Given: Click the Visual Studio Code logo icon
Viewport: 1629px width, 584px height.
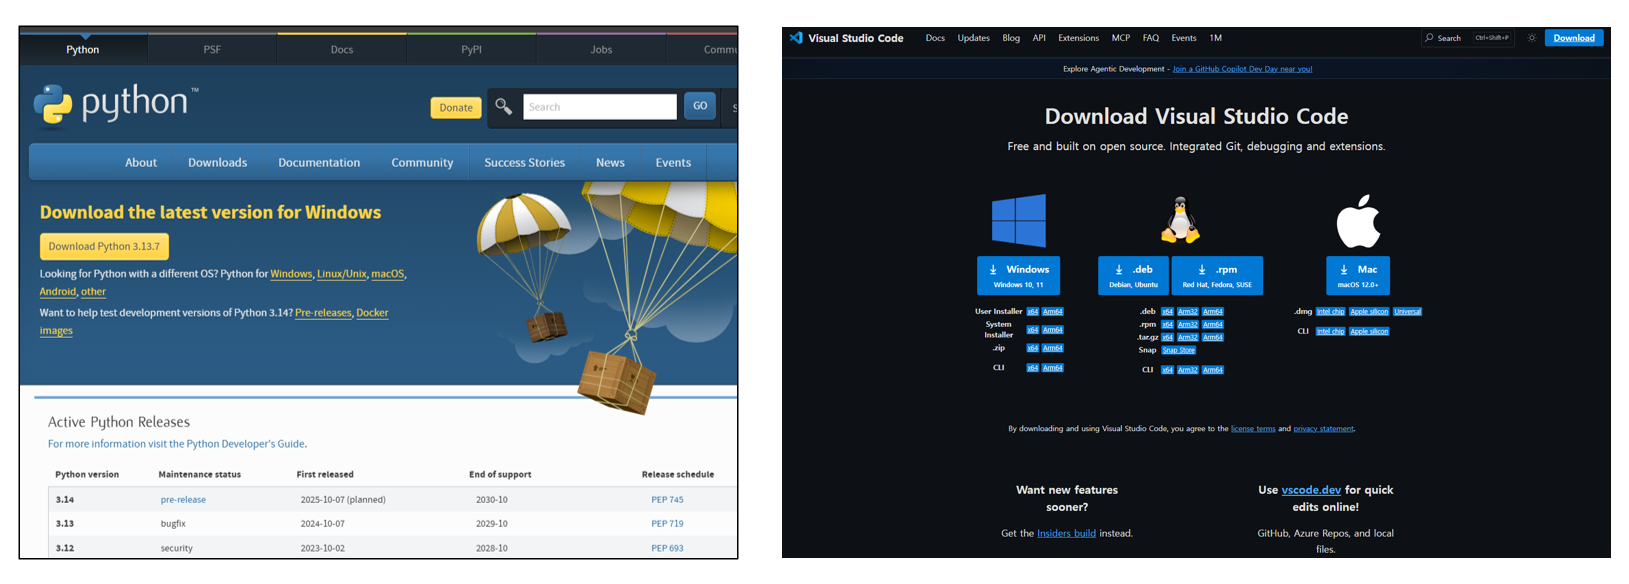Looking at the screenshot, I should tap(796, 38).
